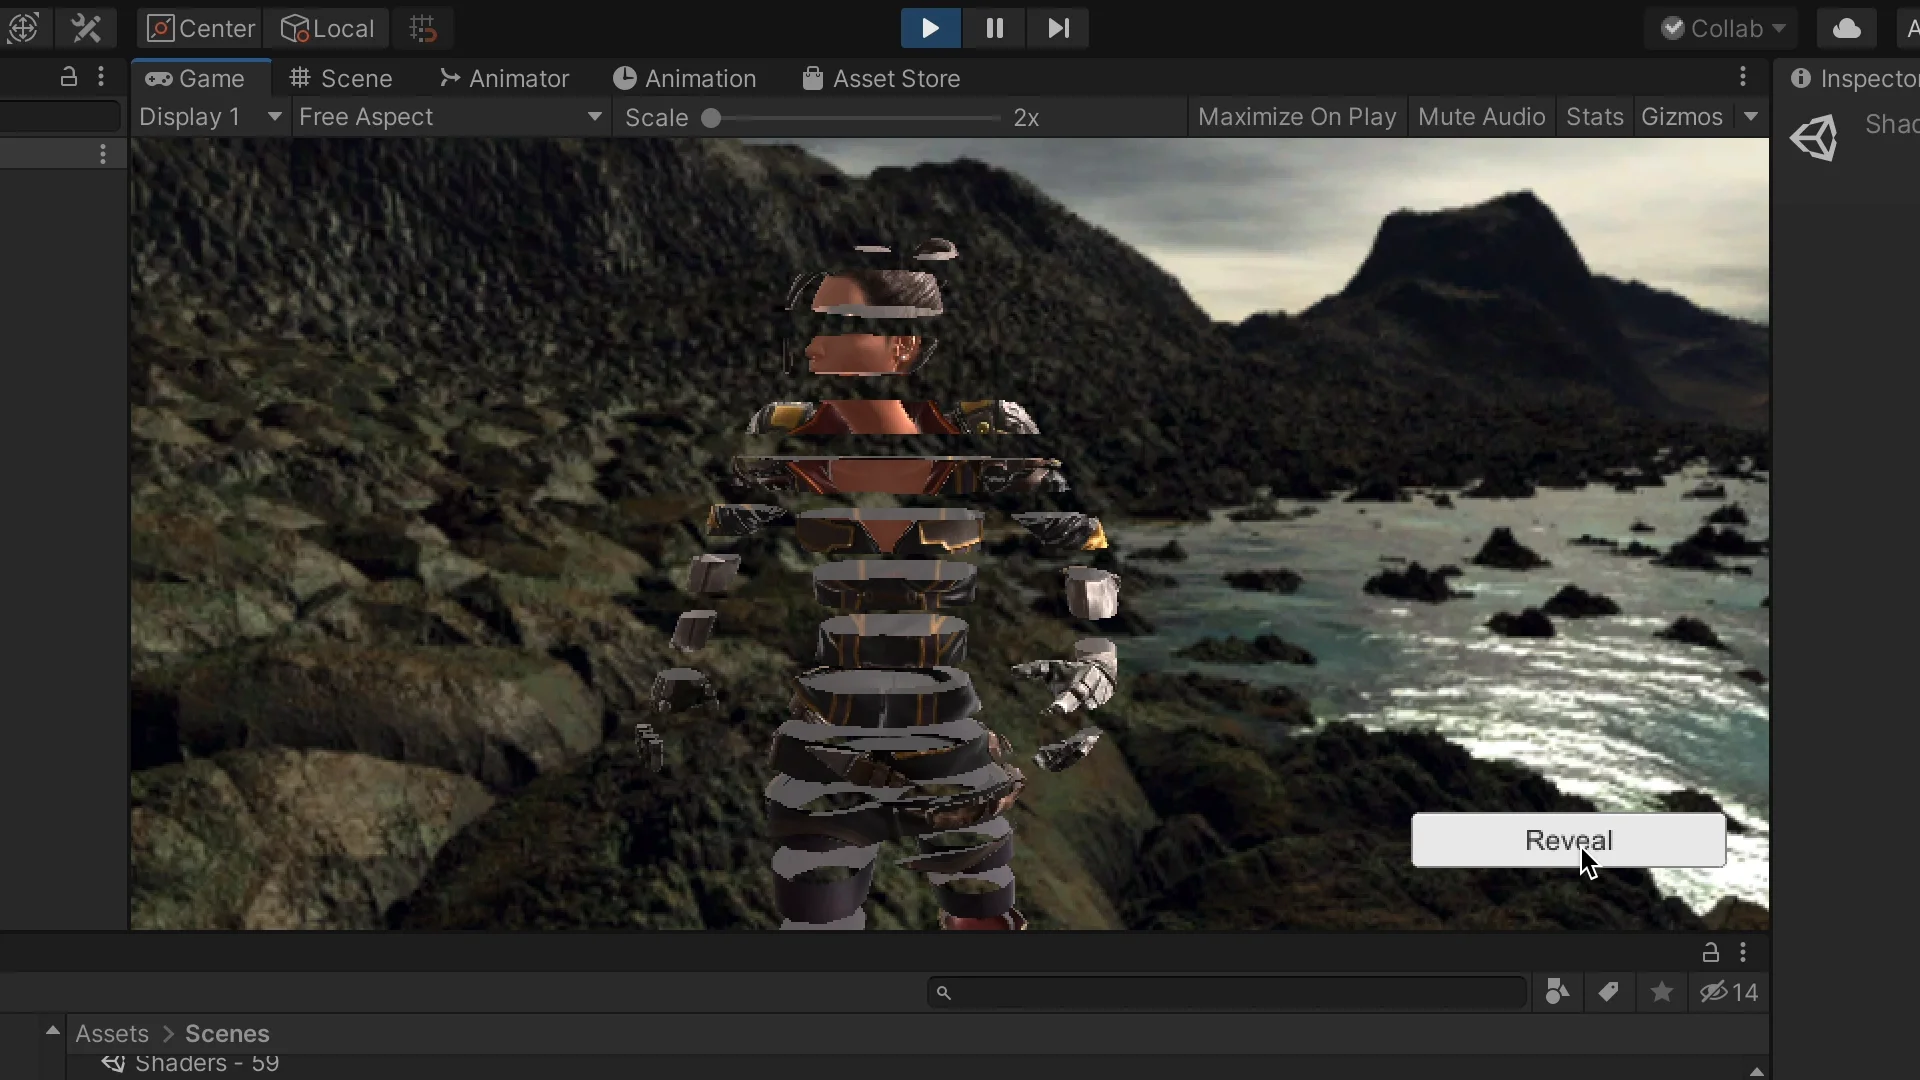
Task: Toggle Maximize On Play
Action: click(1297, 117)
